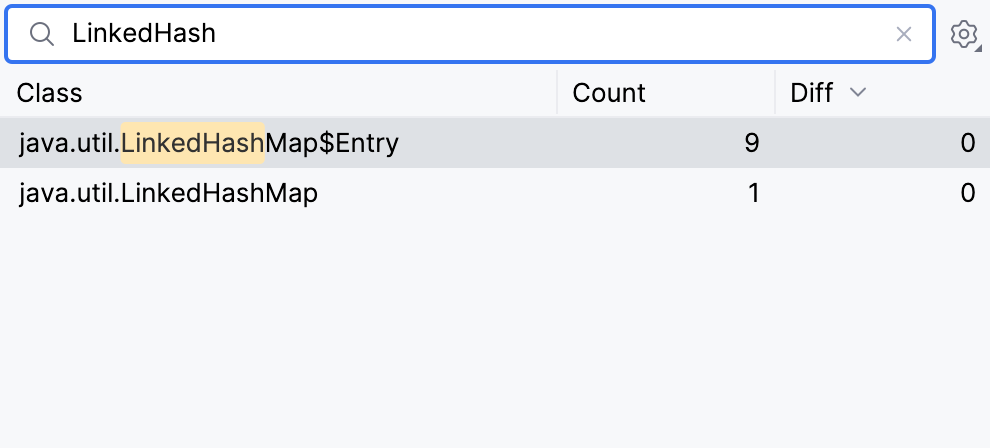Viewport: 990px width, 448px height.
Task: Click the highlighted LinkedHash match text
Action: (x=192, y=143)
